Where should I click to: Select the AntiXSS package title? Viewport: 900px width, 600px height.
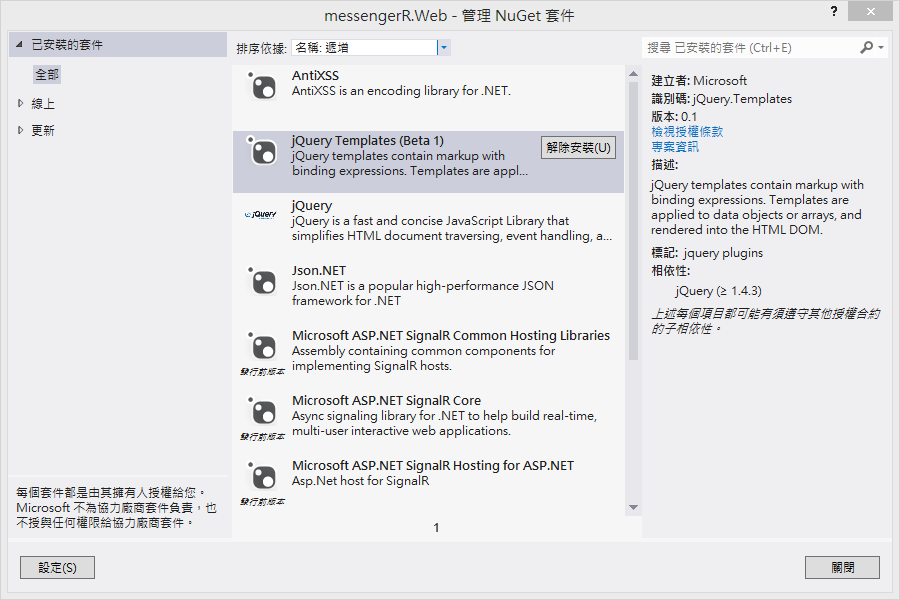pyautogui.click(x=315, y=75)
